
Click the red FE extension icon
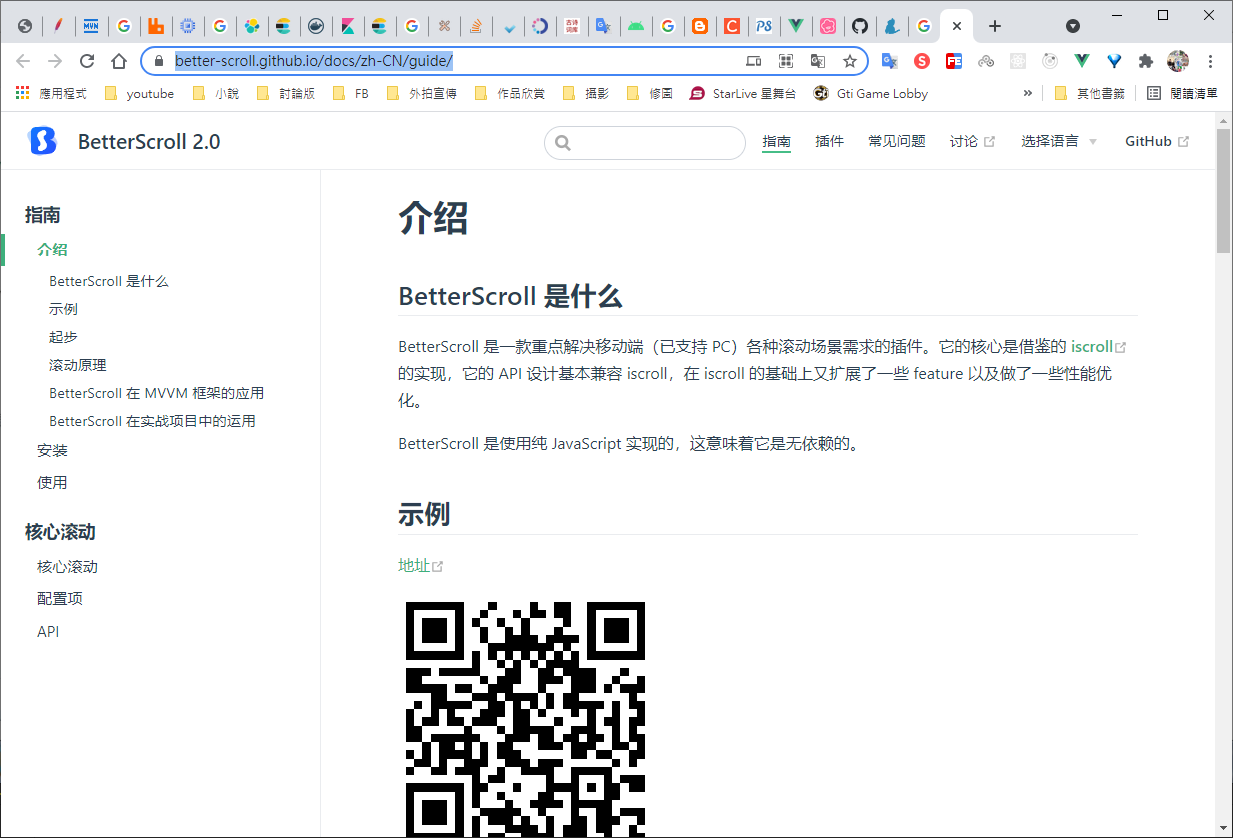click(x=954, y=61)
